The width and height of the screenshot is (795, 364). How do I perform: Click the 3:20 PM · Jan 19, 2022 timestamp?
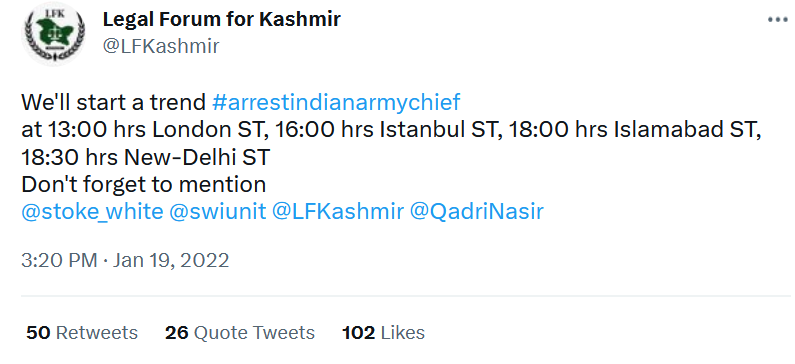(x=125, y=261)
